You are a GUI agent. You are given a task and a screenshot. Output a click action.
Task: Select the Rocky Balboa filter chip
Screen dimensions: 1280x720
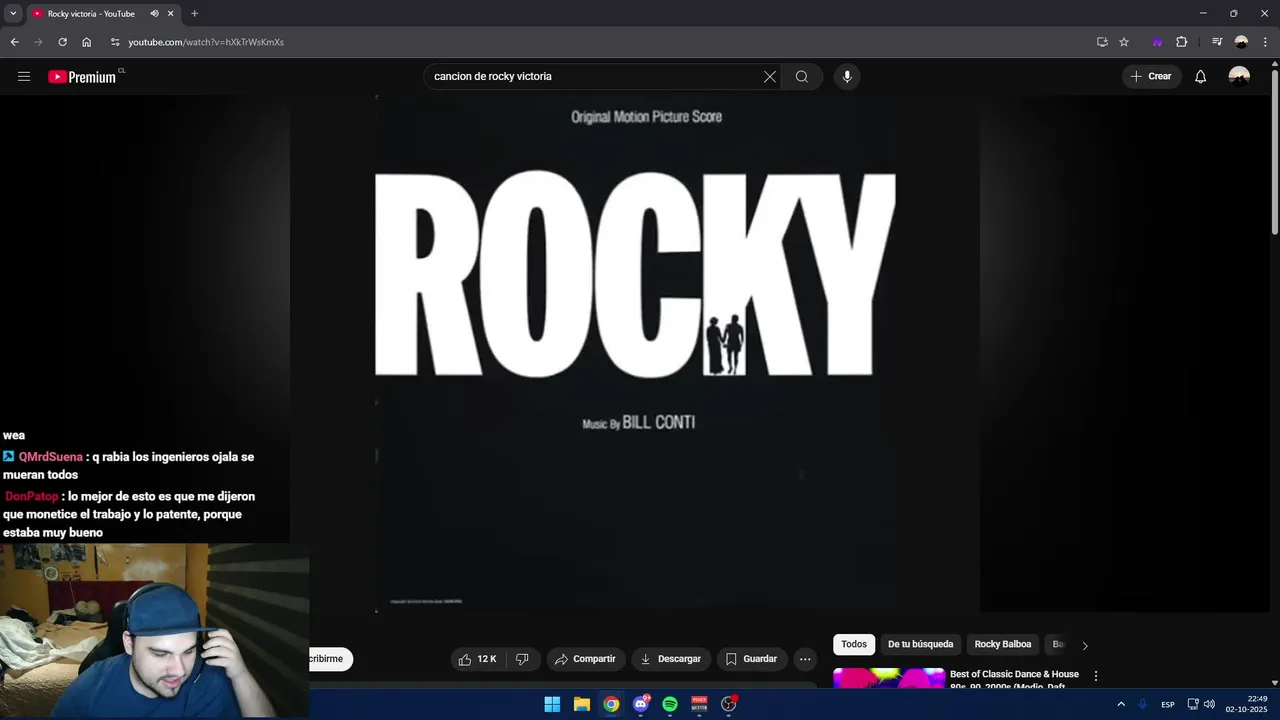coord(1003,645)
